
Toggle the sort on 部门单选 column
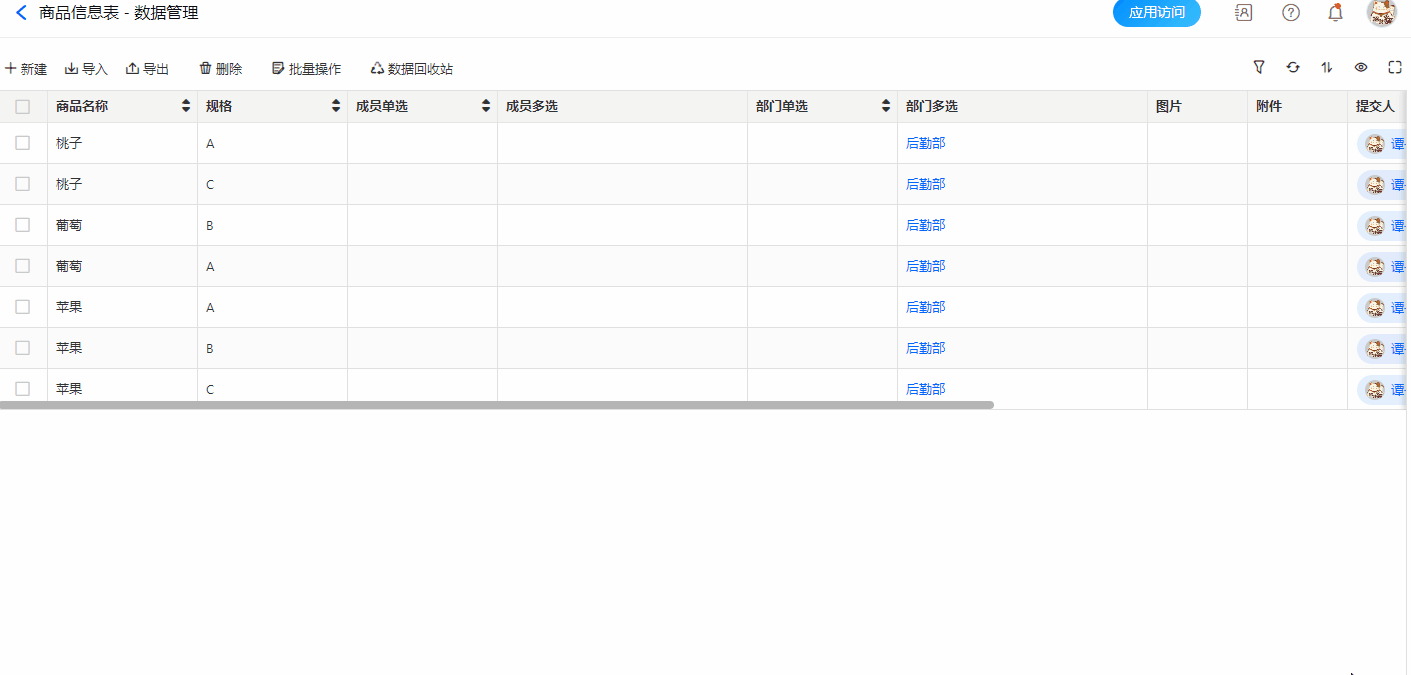coord(886,106)
